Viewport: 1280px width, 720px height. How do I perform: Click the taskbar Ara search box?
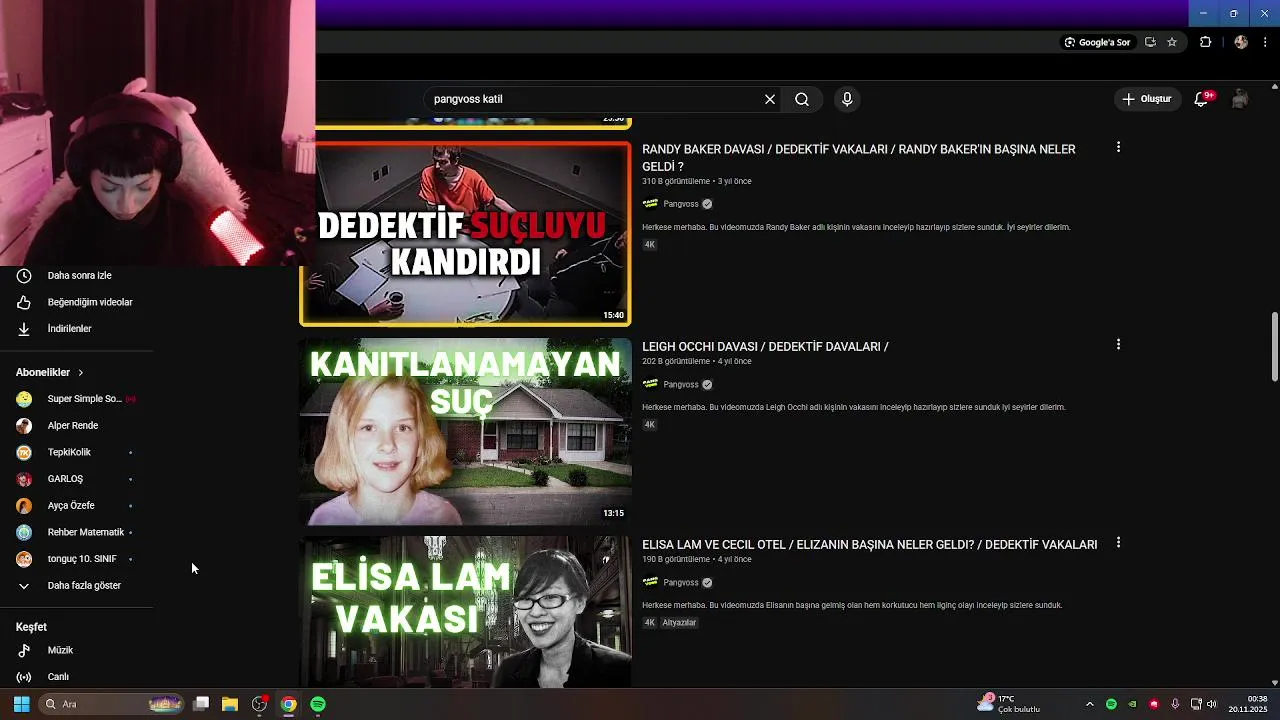click(x=112, y=704)
